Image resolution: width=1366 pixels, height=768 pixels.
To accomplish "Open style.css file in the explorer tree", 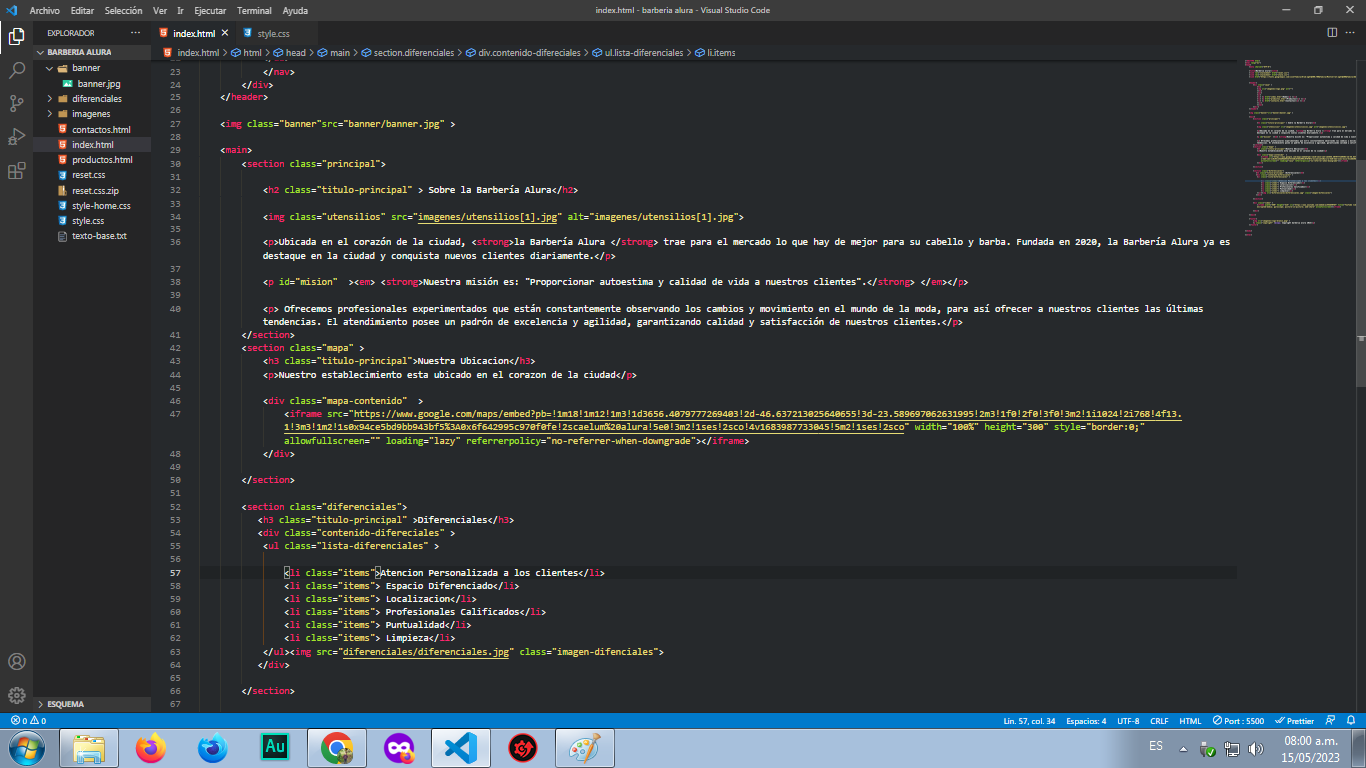I will point(92,221).
